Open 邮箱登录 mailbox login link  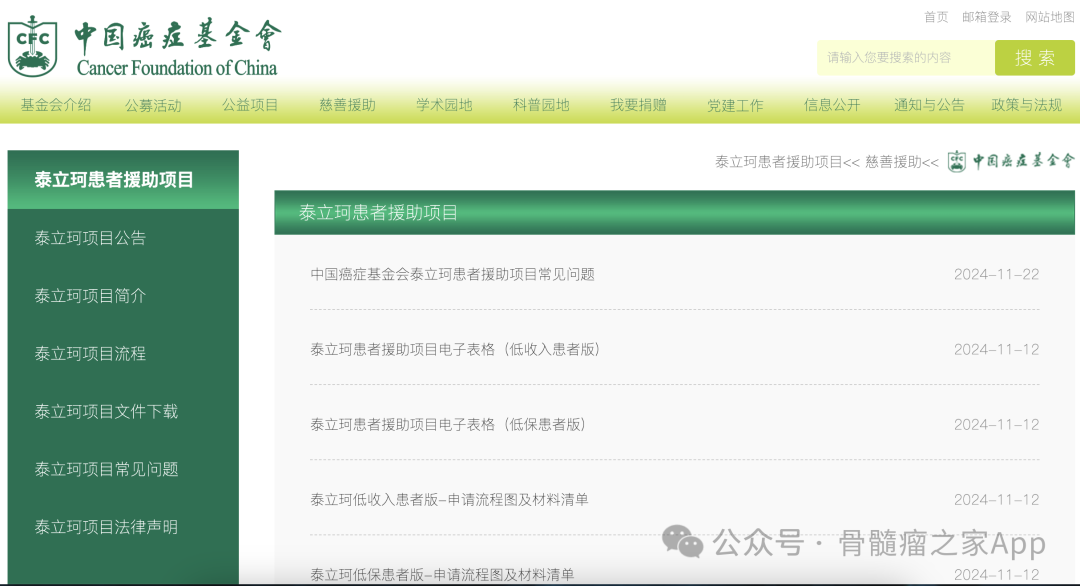coord(986,17)
